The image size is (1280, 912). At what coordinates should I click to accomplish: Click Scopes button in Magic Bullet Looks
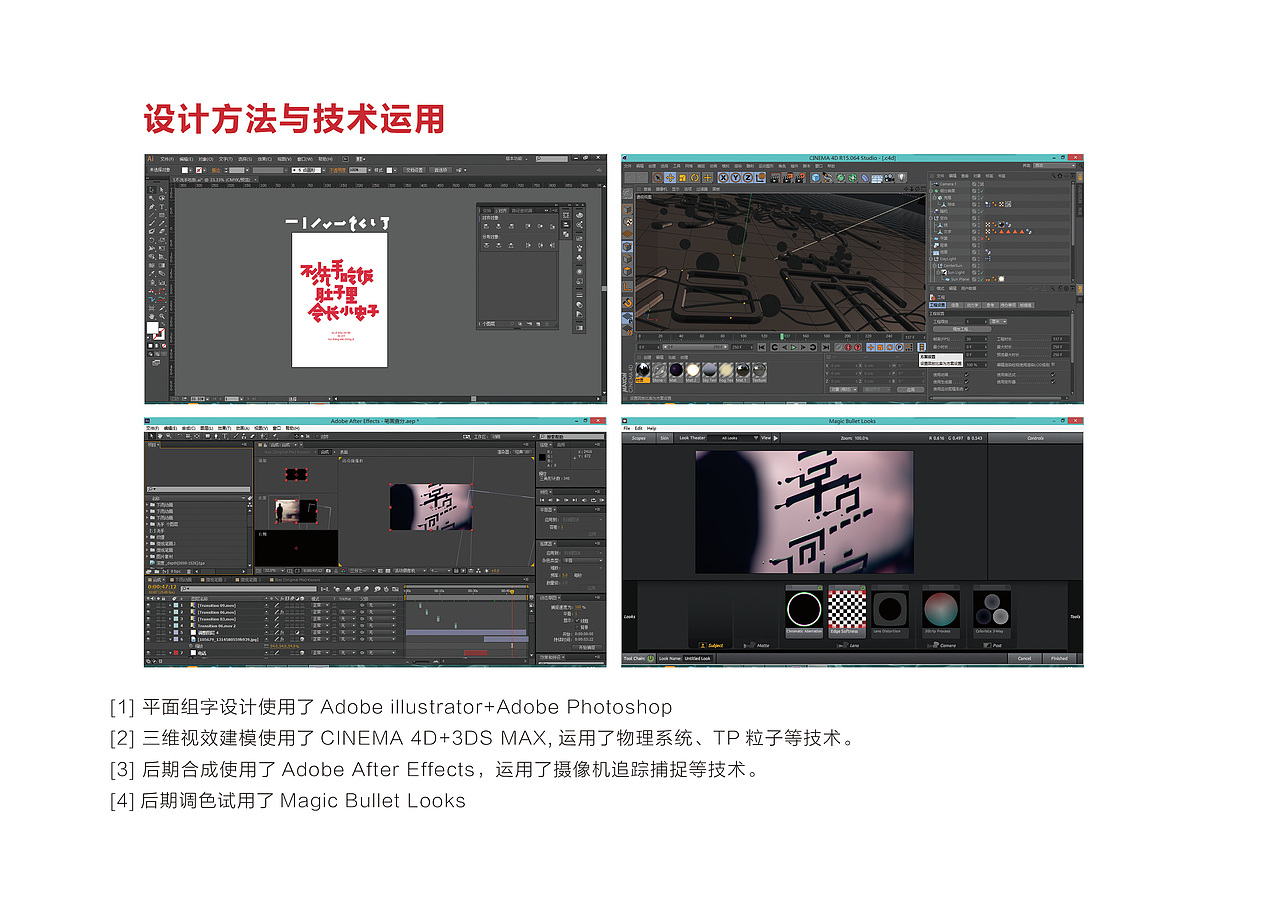tap(638, 438)
